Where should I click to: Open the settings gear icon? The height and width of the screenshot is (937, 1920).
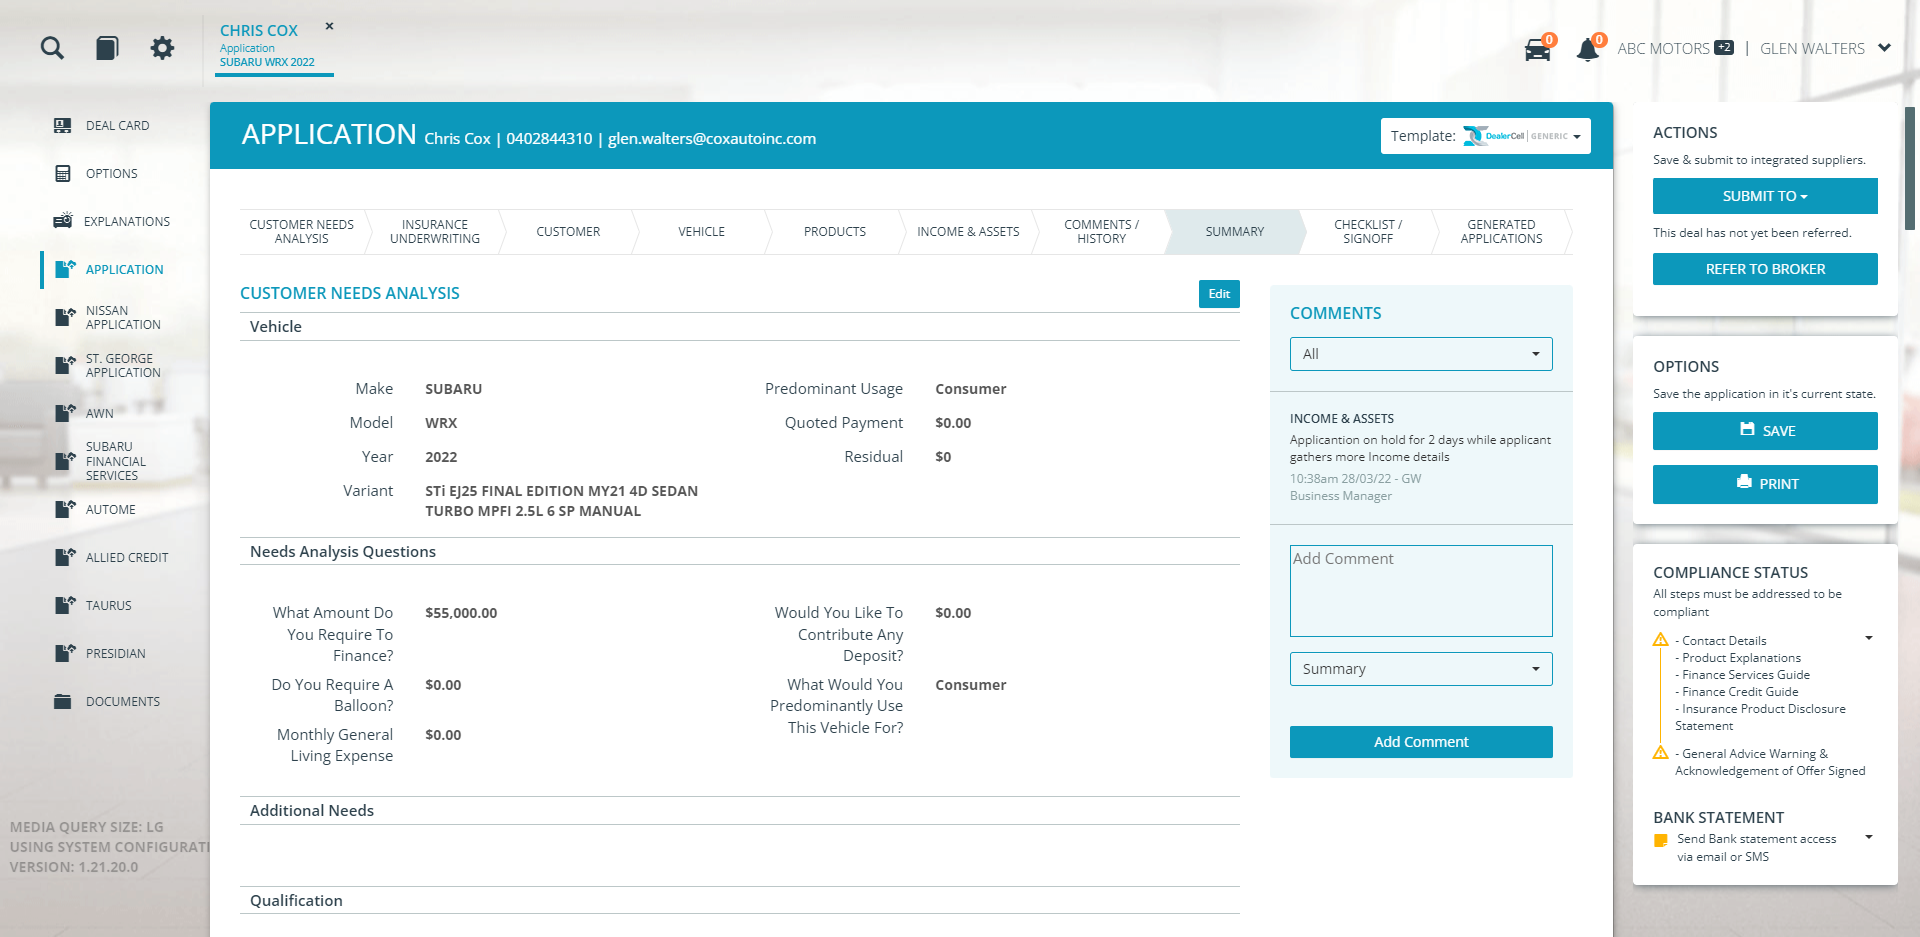[162, 48]
